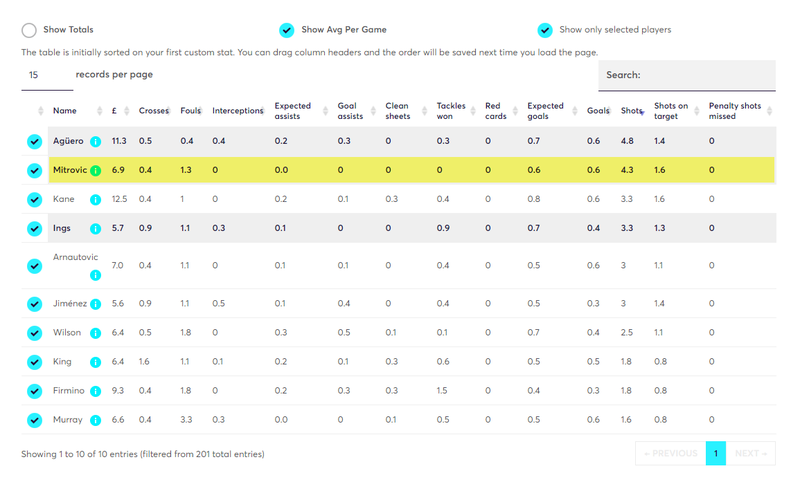800x491 pixels.
Task: Sort table by Shots column
Action: [633, 111]
